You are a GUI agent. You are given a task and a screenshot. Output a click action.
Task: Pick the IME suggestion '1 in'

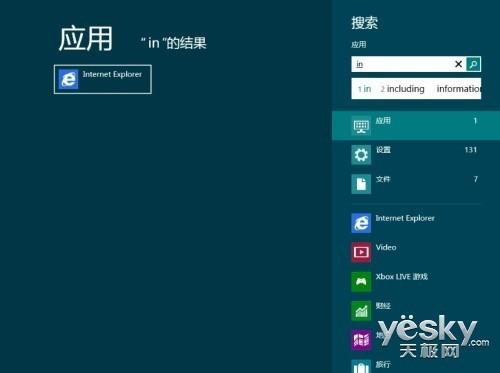click(364, 89)
